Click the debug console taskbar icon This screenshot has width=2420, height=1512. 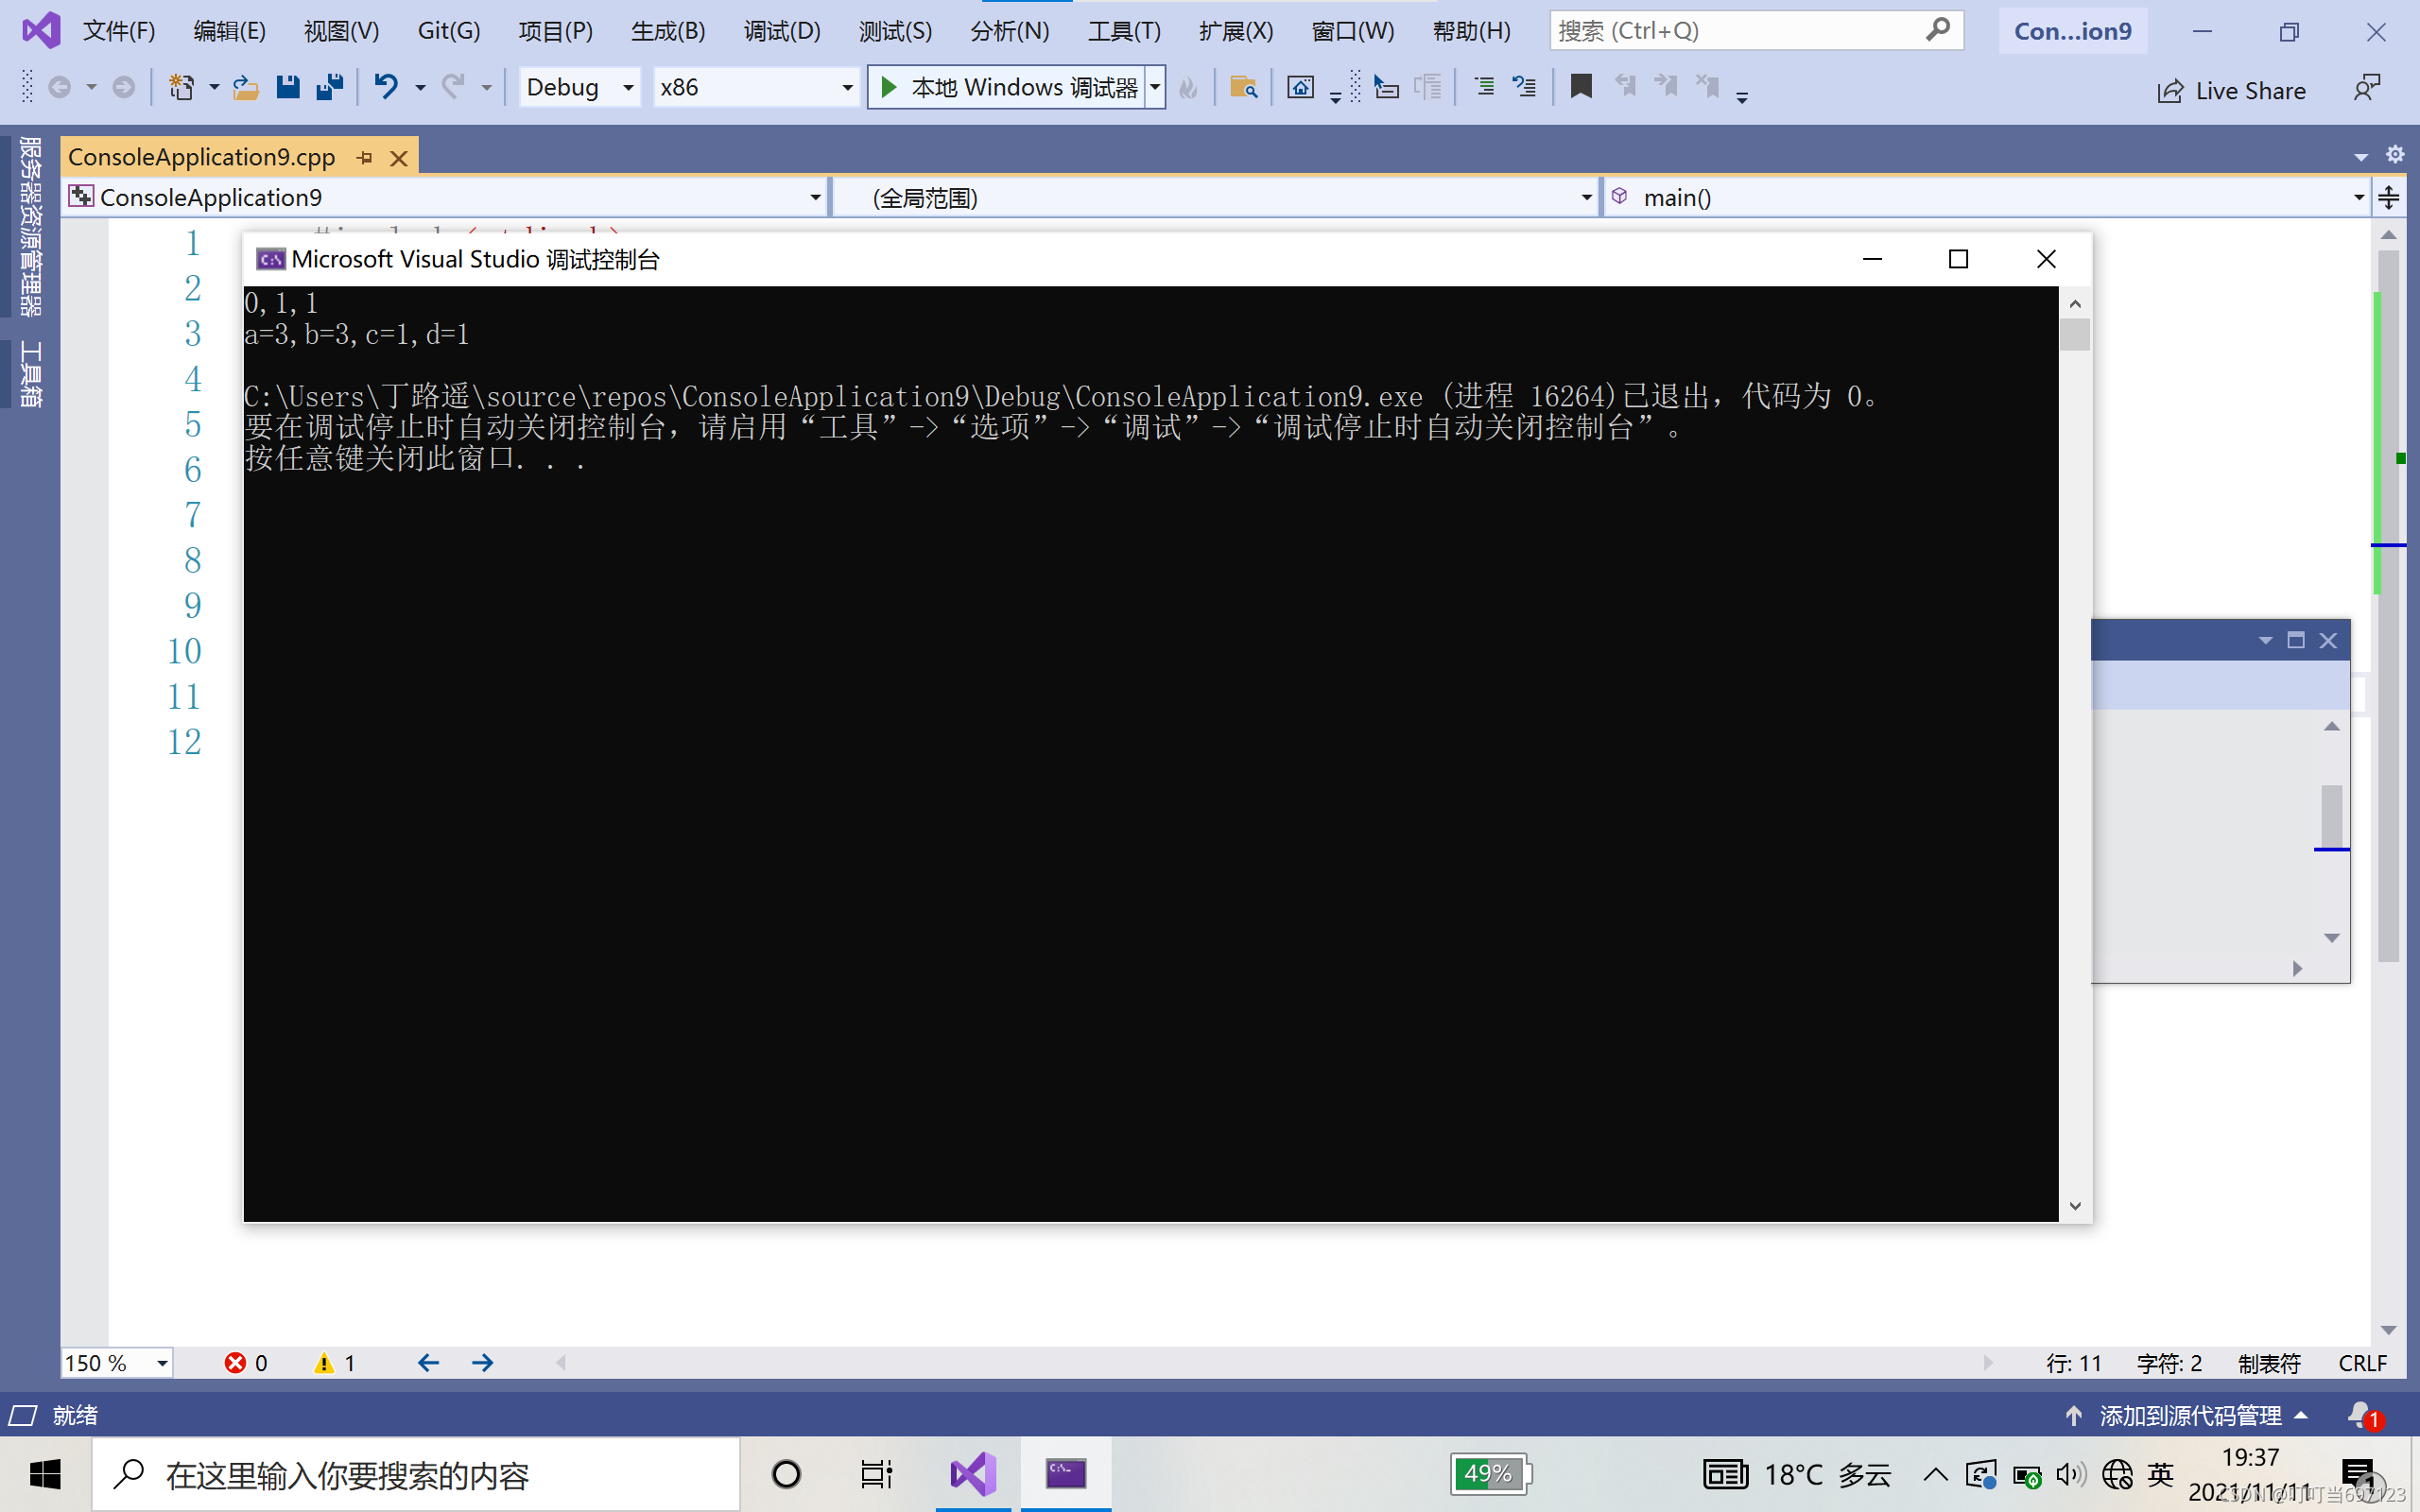[1066, 1474]
